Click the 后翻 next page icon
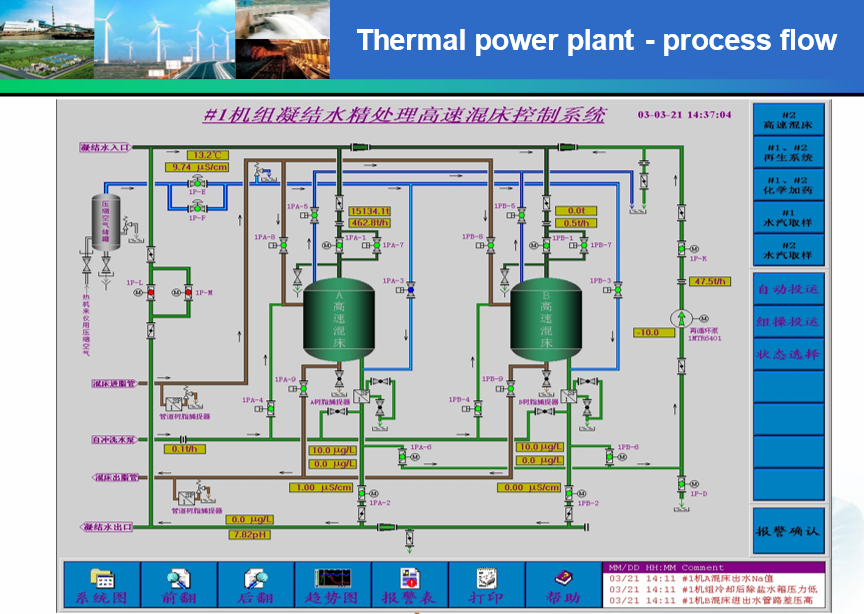 [255, 579]
